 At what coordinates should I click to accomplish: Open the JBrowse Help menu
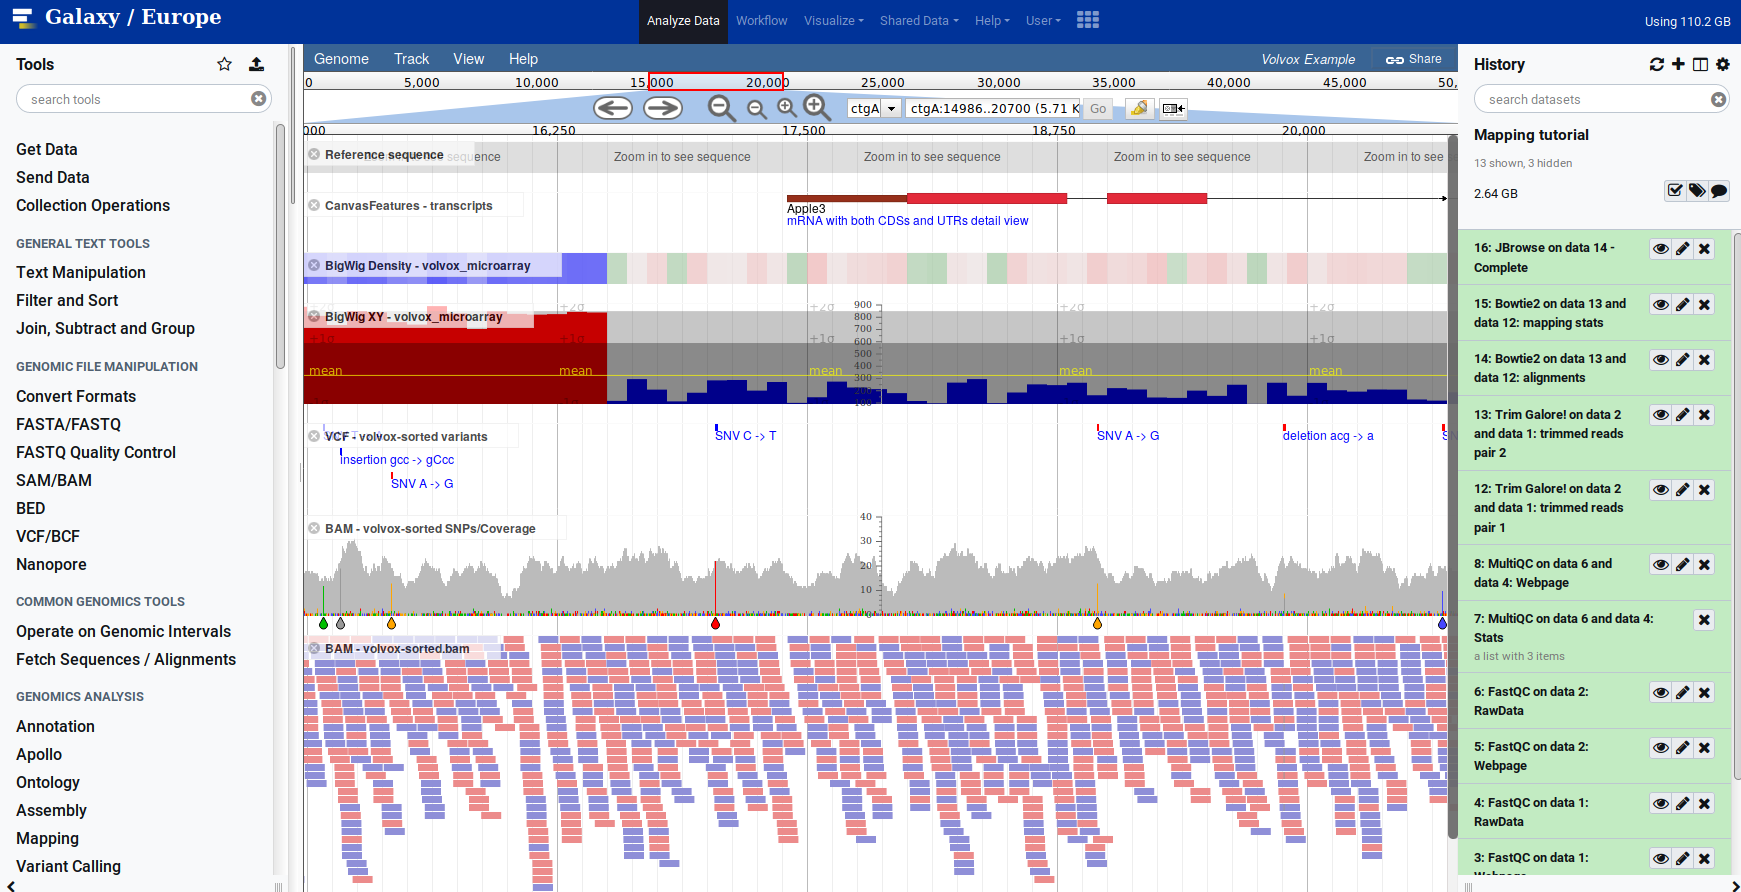click(x=523, y=59)
